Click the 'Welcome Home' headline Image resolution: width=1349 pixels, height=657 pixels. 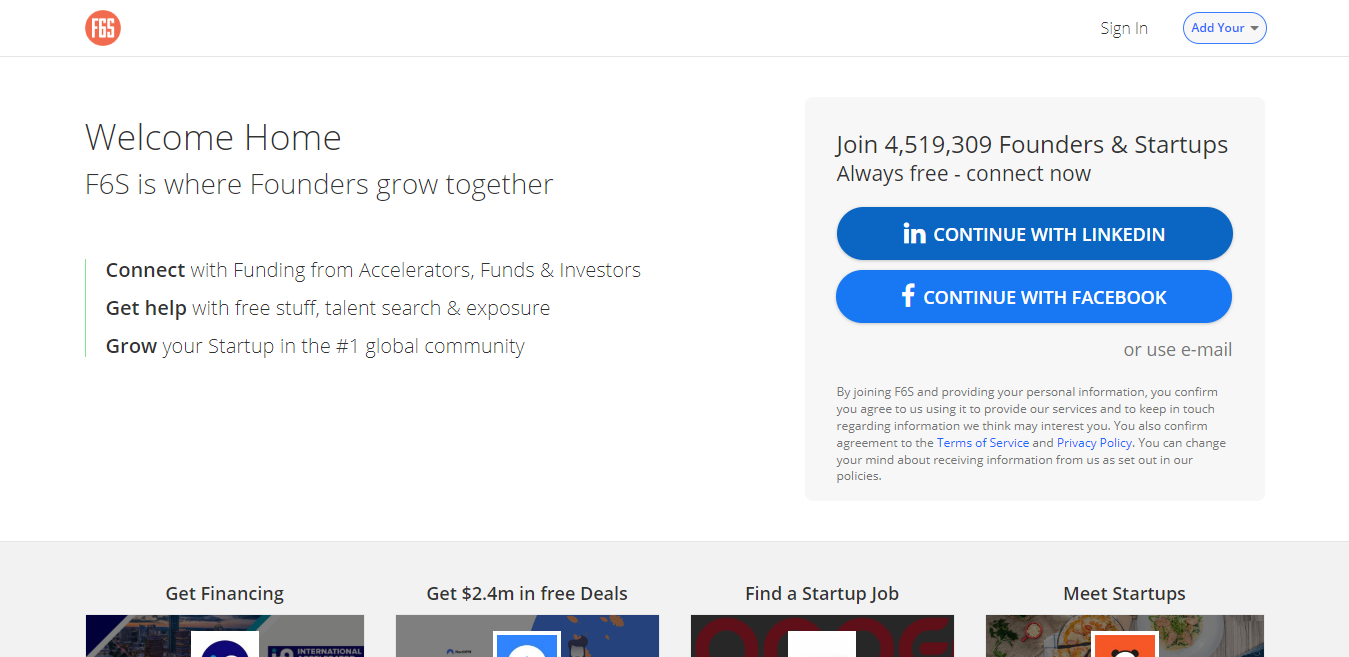point(213,137)
